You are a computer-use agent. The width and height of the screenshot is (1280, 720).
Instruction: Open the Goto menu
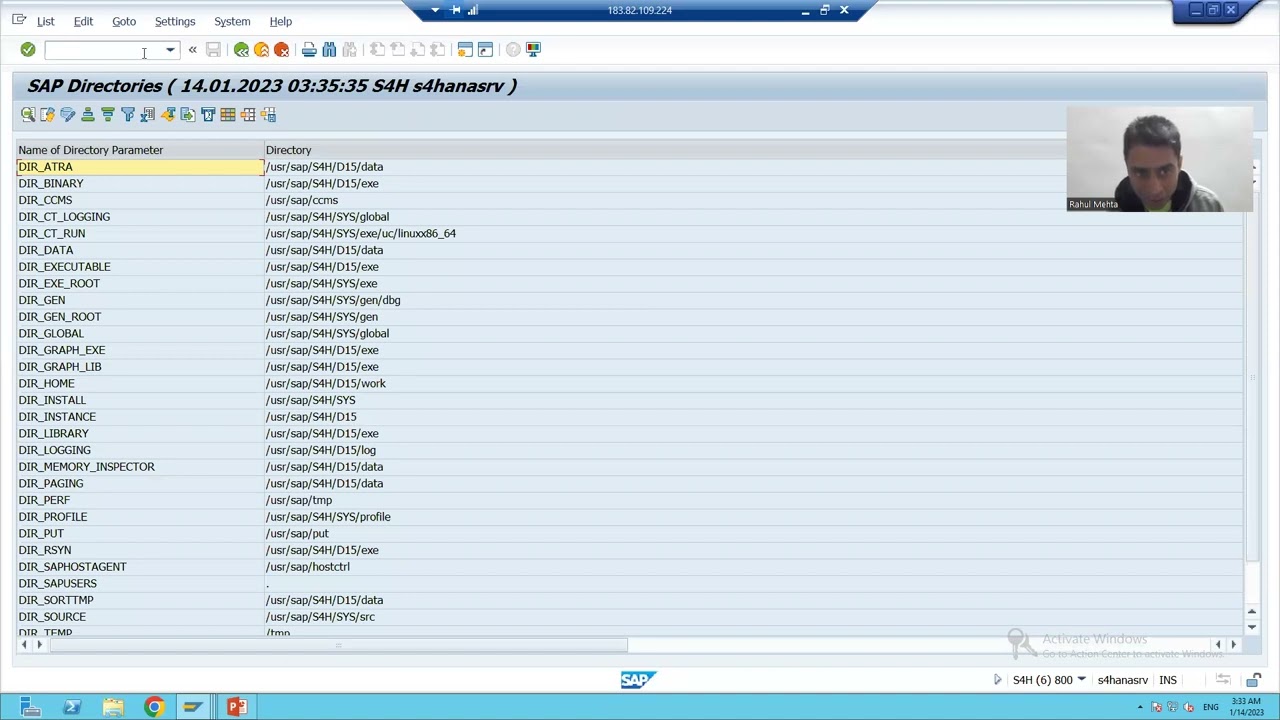(124, 21)
